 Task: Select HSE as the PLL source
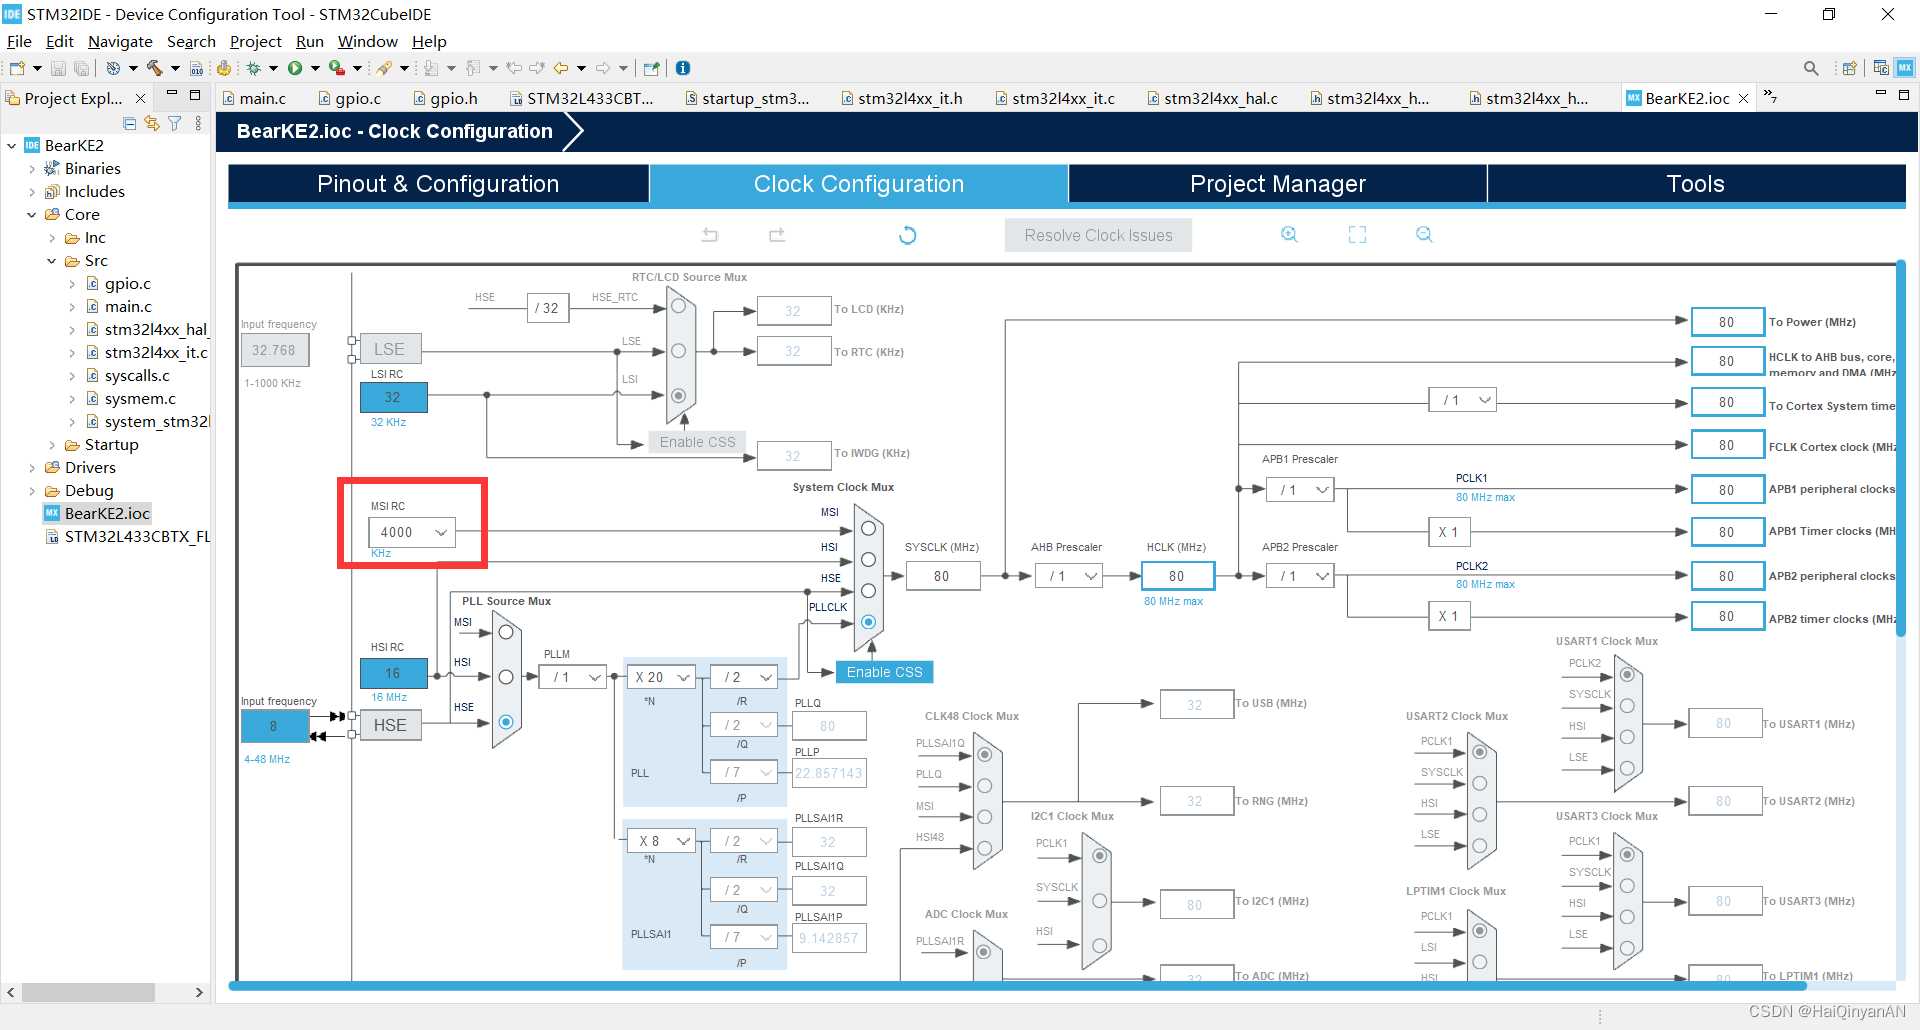click(x=506, y=721)
